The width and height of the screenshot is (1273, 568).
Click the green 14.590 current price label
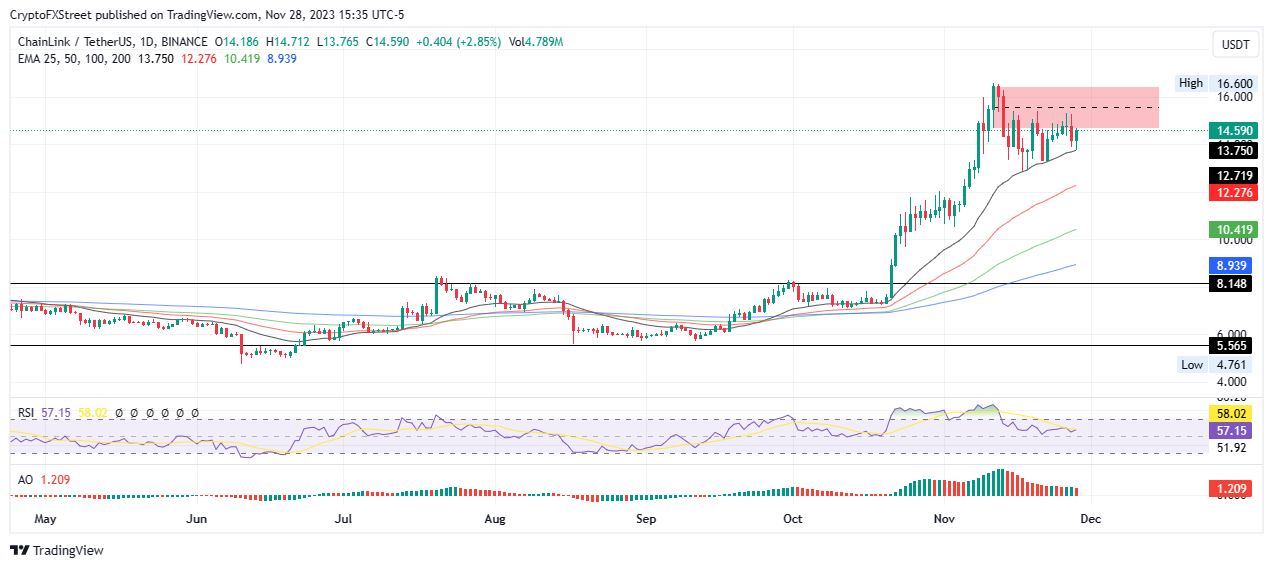[x=1231, y=131]
